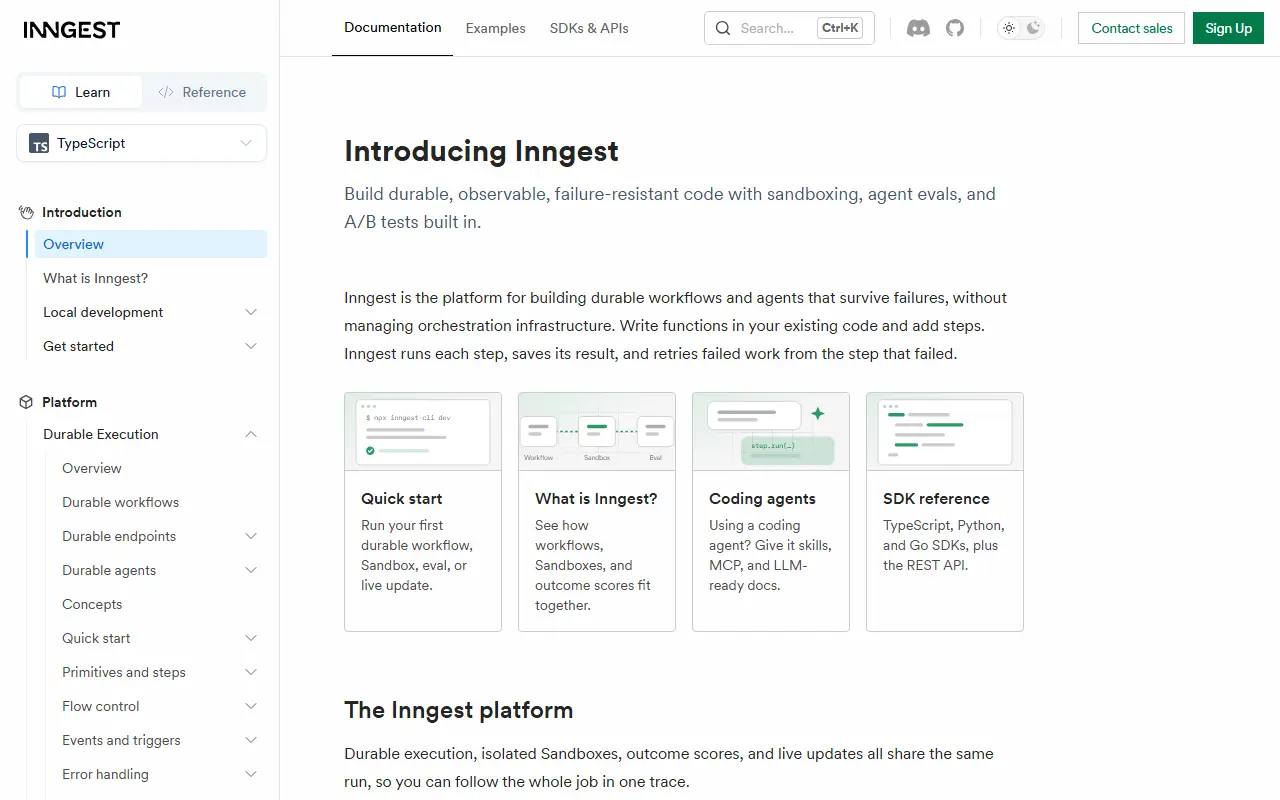Viewport: 1280px width, 800px height.
Task: Open Overview under Durable Execution
Action: [x=92, y=468]
